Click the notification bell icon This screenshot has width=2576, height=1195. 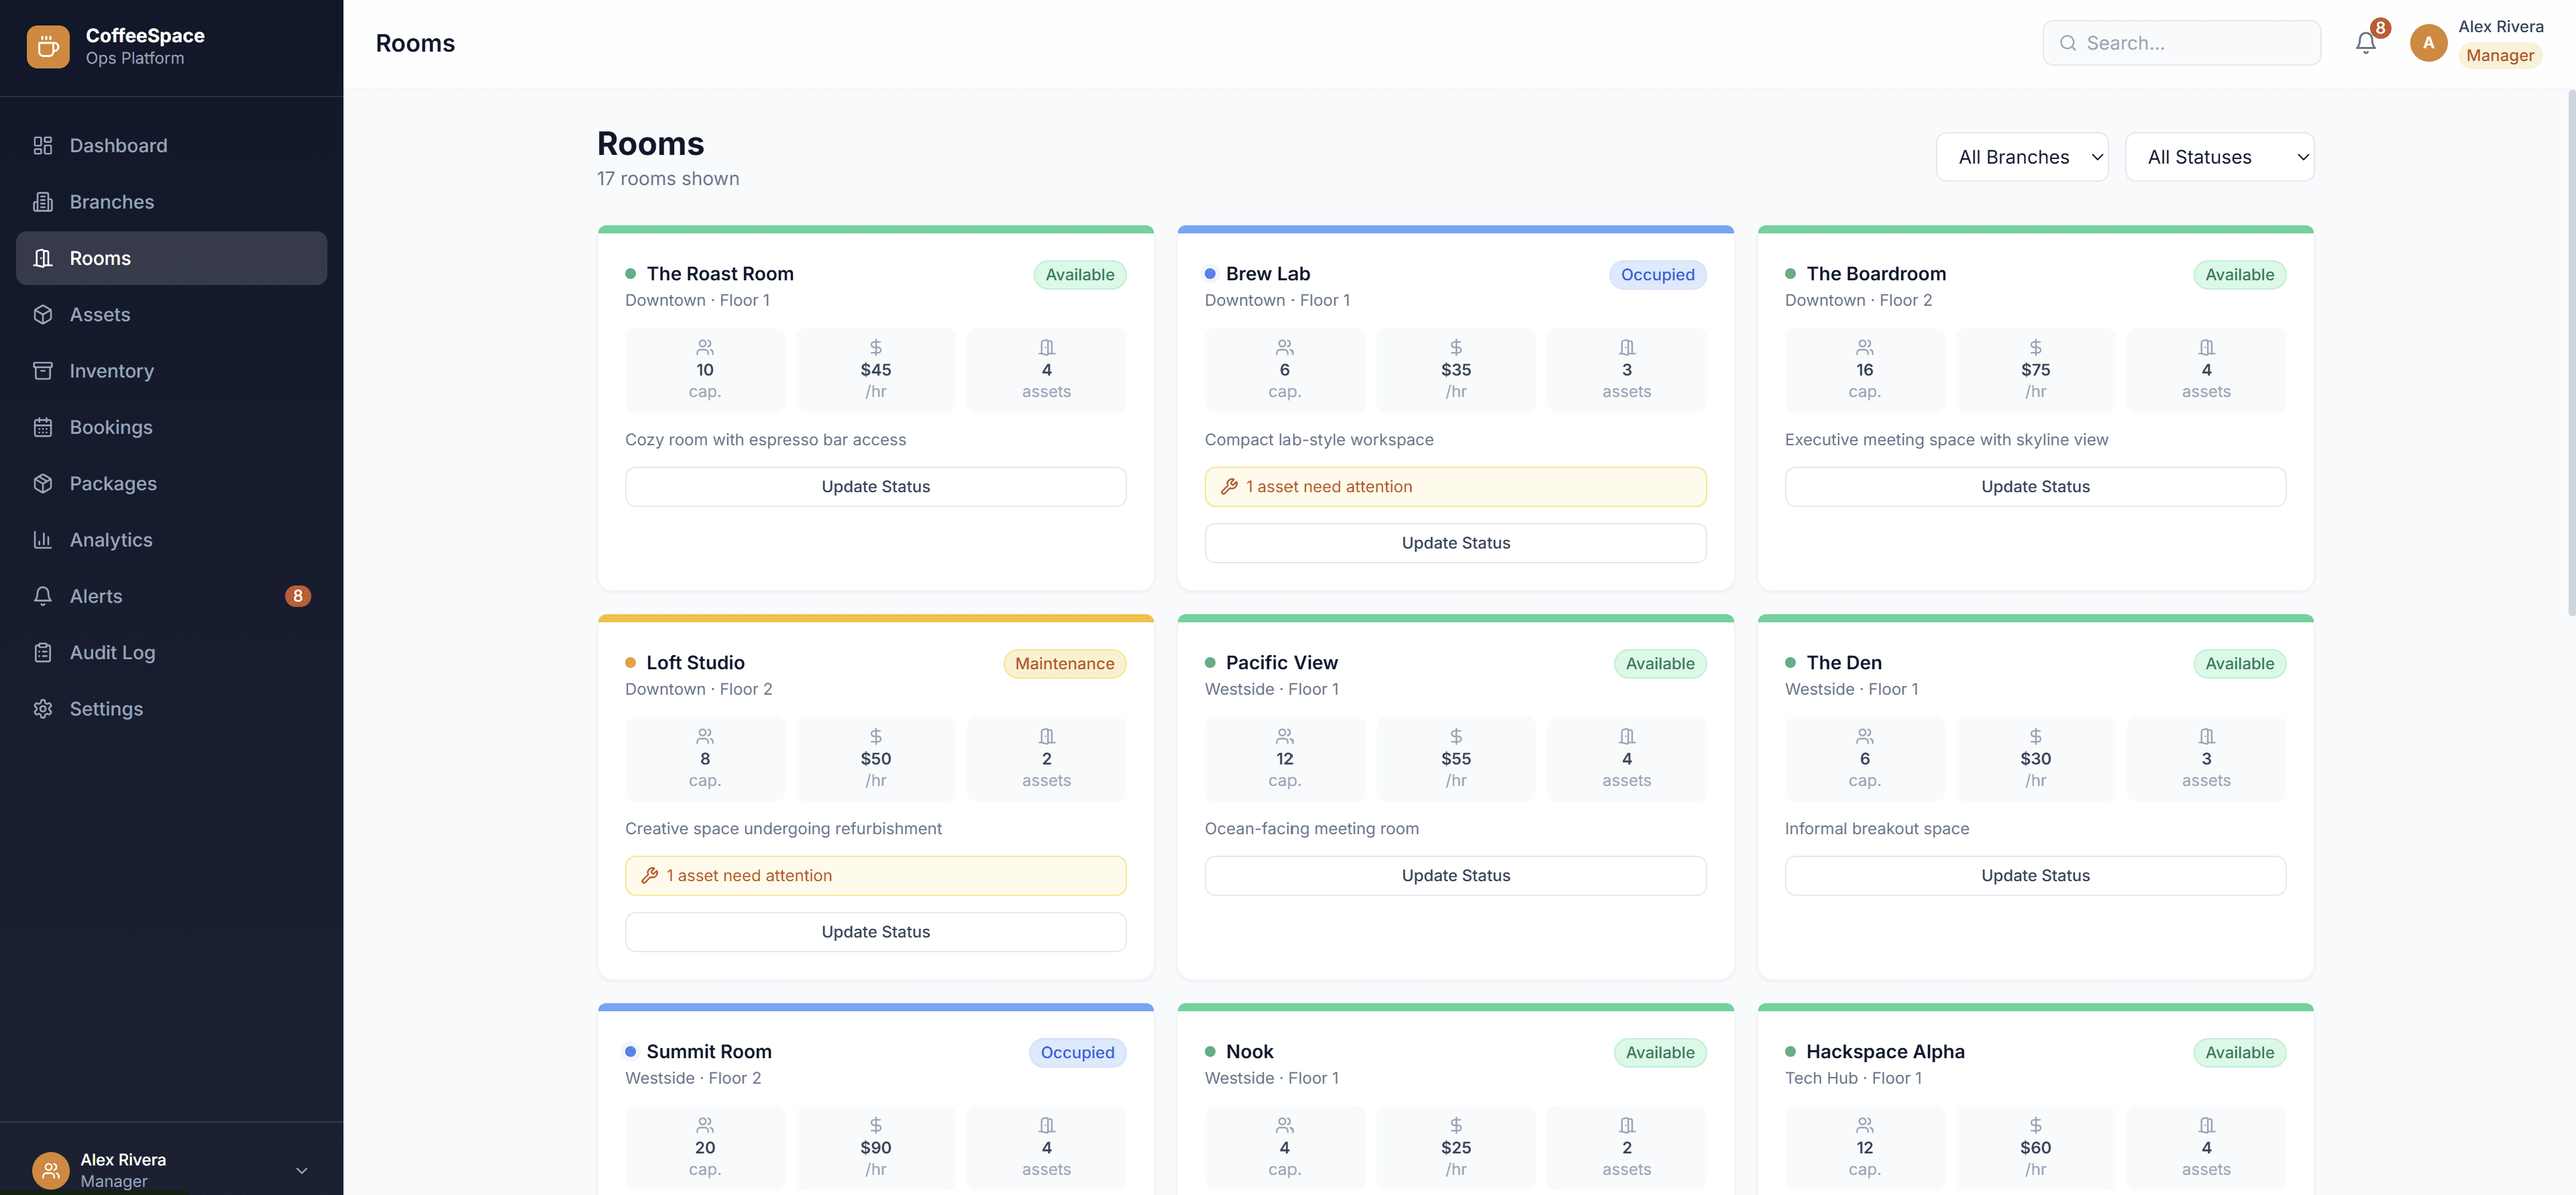point(2365,43)
